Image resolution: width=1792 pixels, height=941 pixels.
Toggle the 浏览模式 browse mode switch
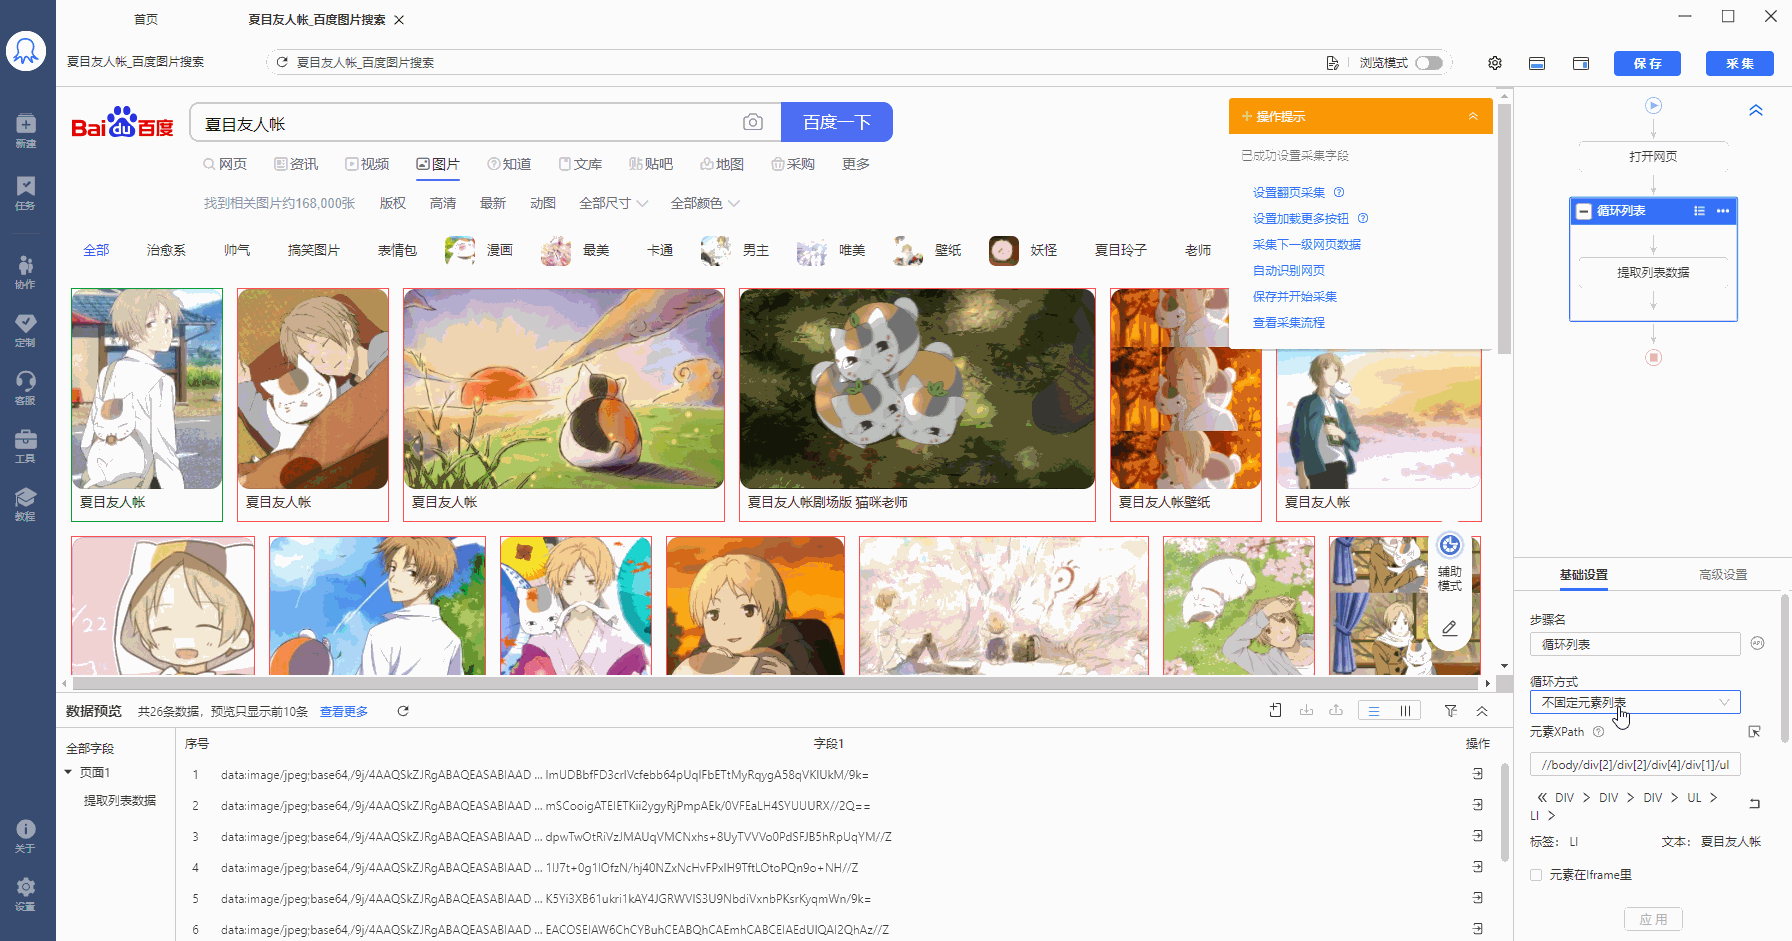tap(1429, 63)
